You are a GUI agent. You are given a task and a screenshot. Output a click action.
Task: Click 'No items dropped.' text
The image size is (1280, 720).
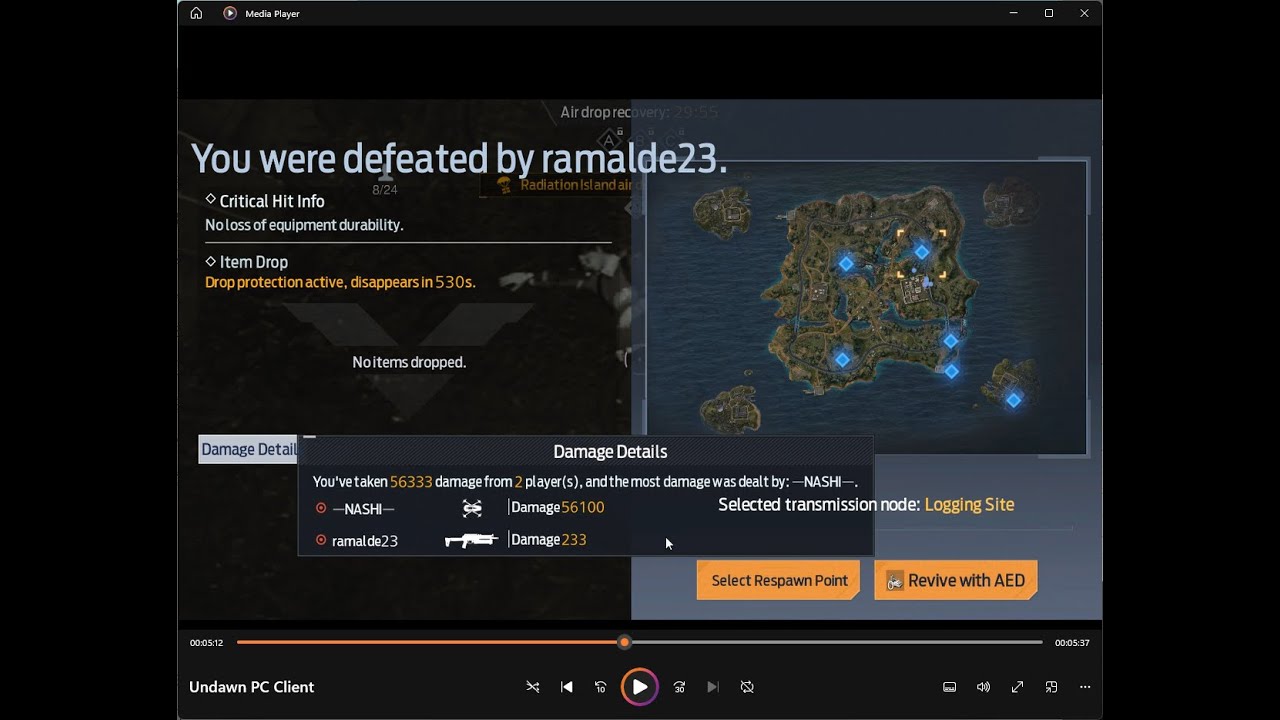point(409,362)
